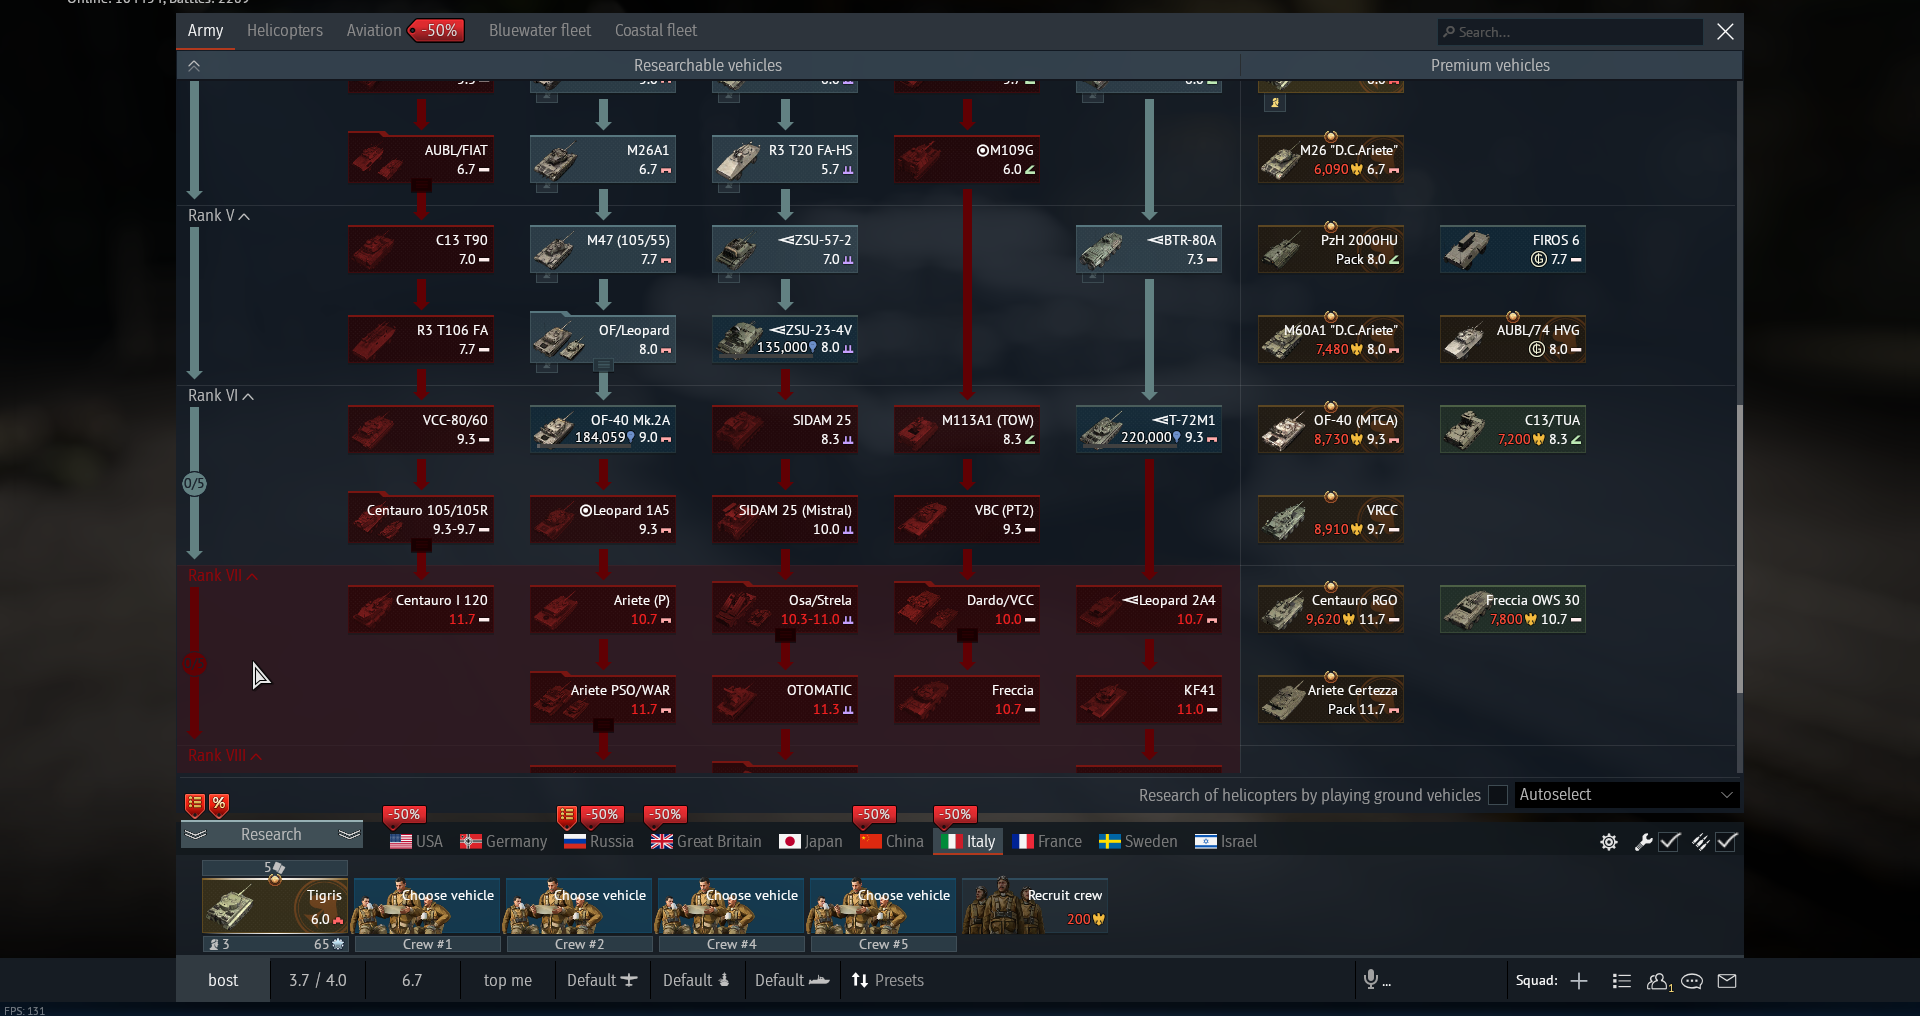
Task: Open the contacts list people icon
Action: (1658, 981)
